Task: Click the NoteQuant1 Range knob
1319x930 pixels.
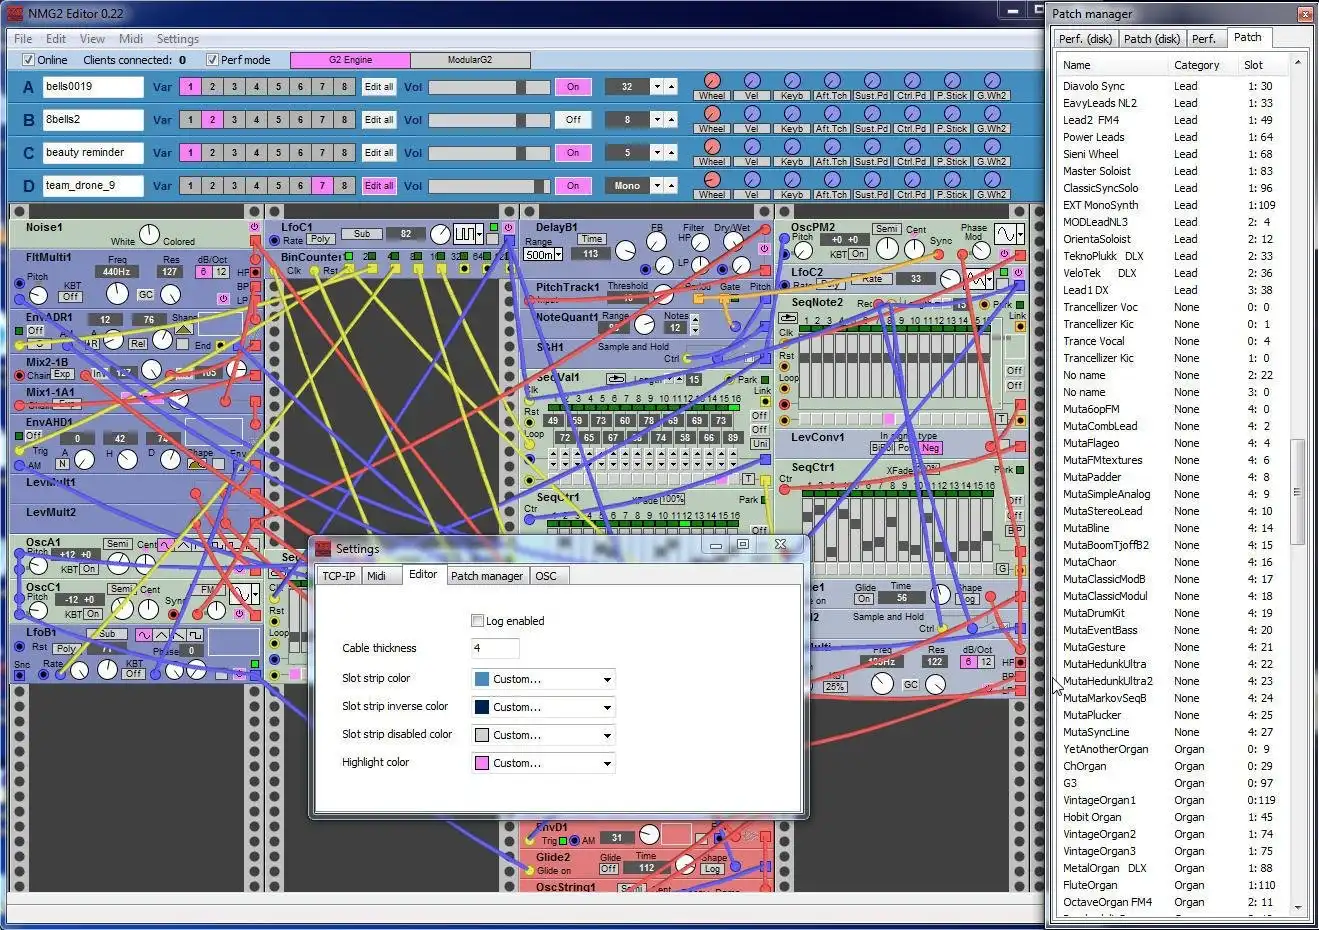Action: (644, 325)
